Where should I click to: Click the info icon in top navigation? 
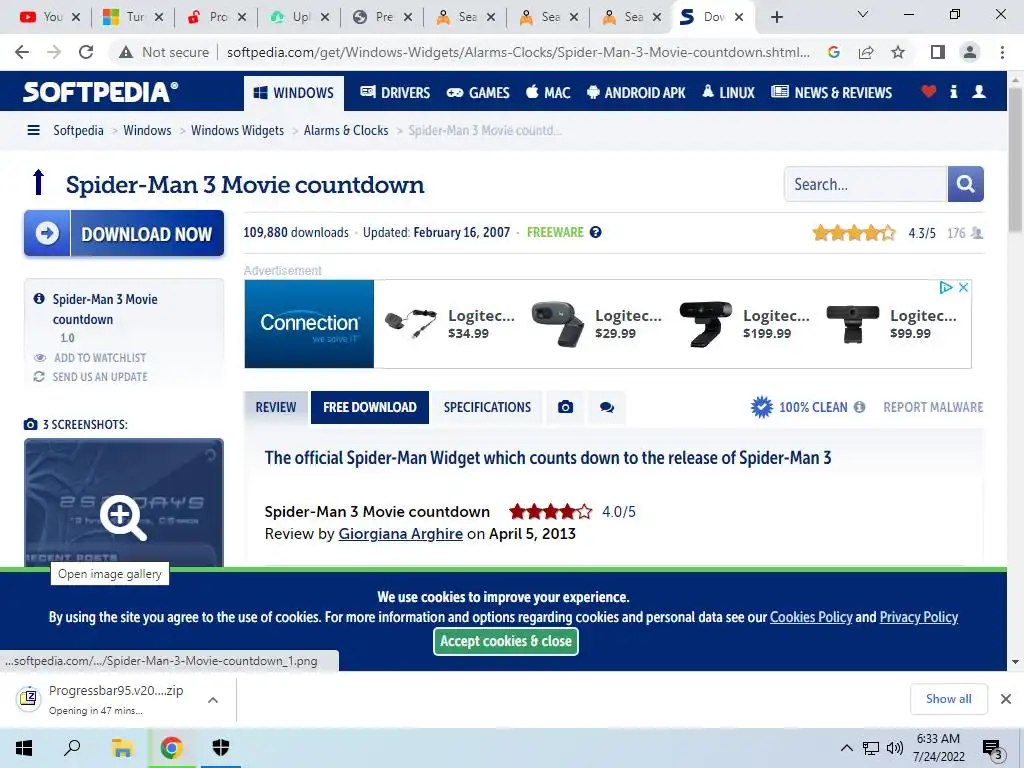pos(953,92)
